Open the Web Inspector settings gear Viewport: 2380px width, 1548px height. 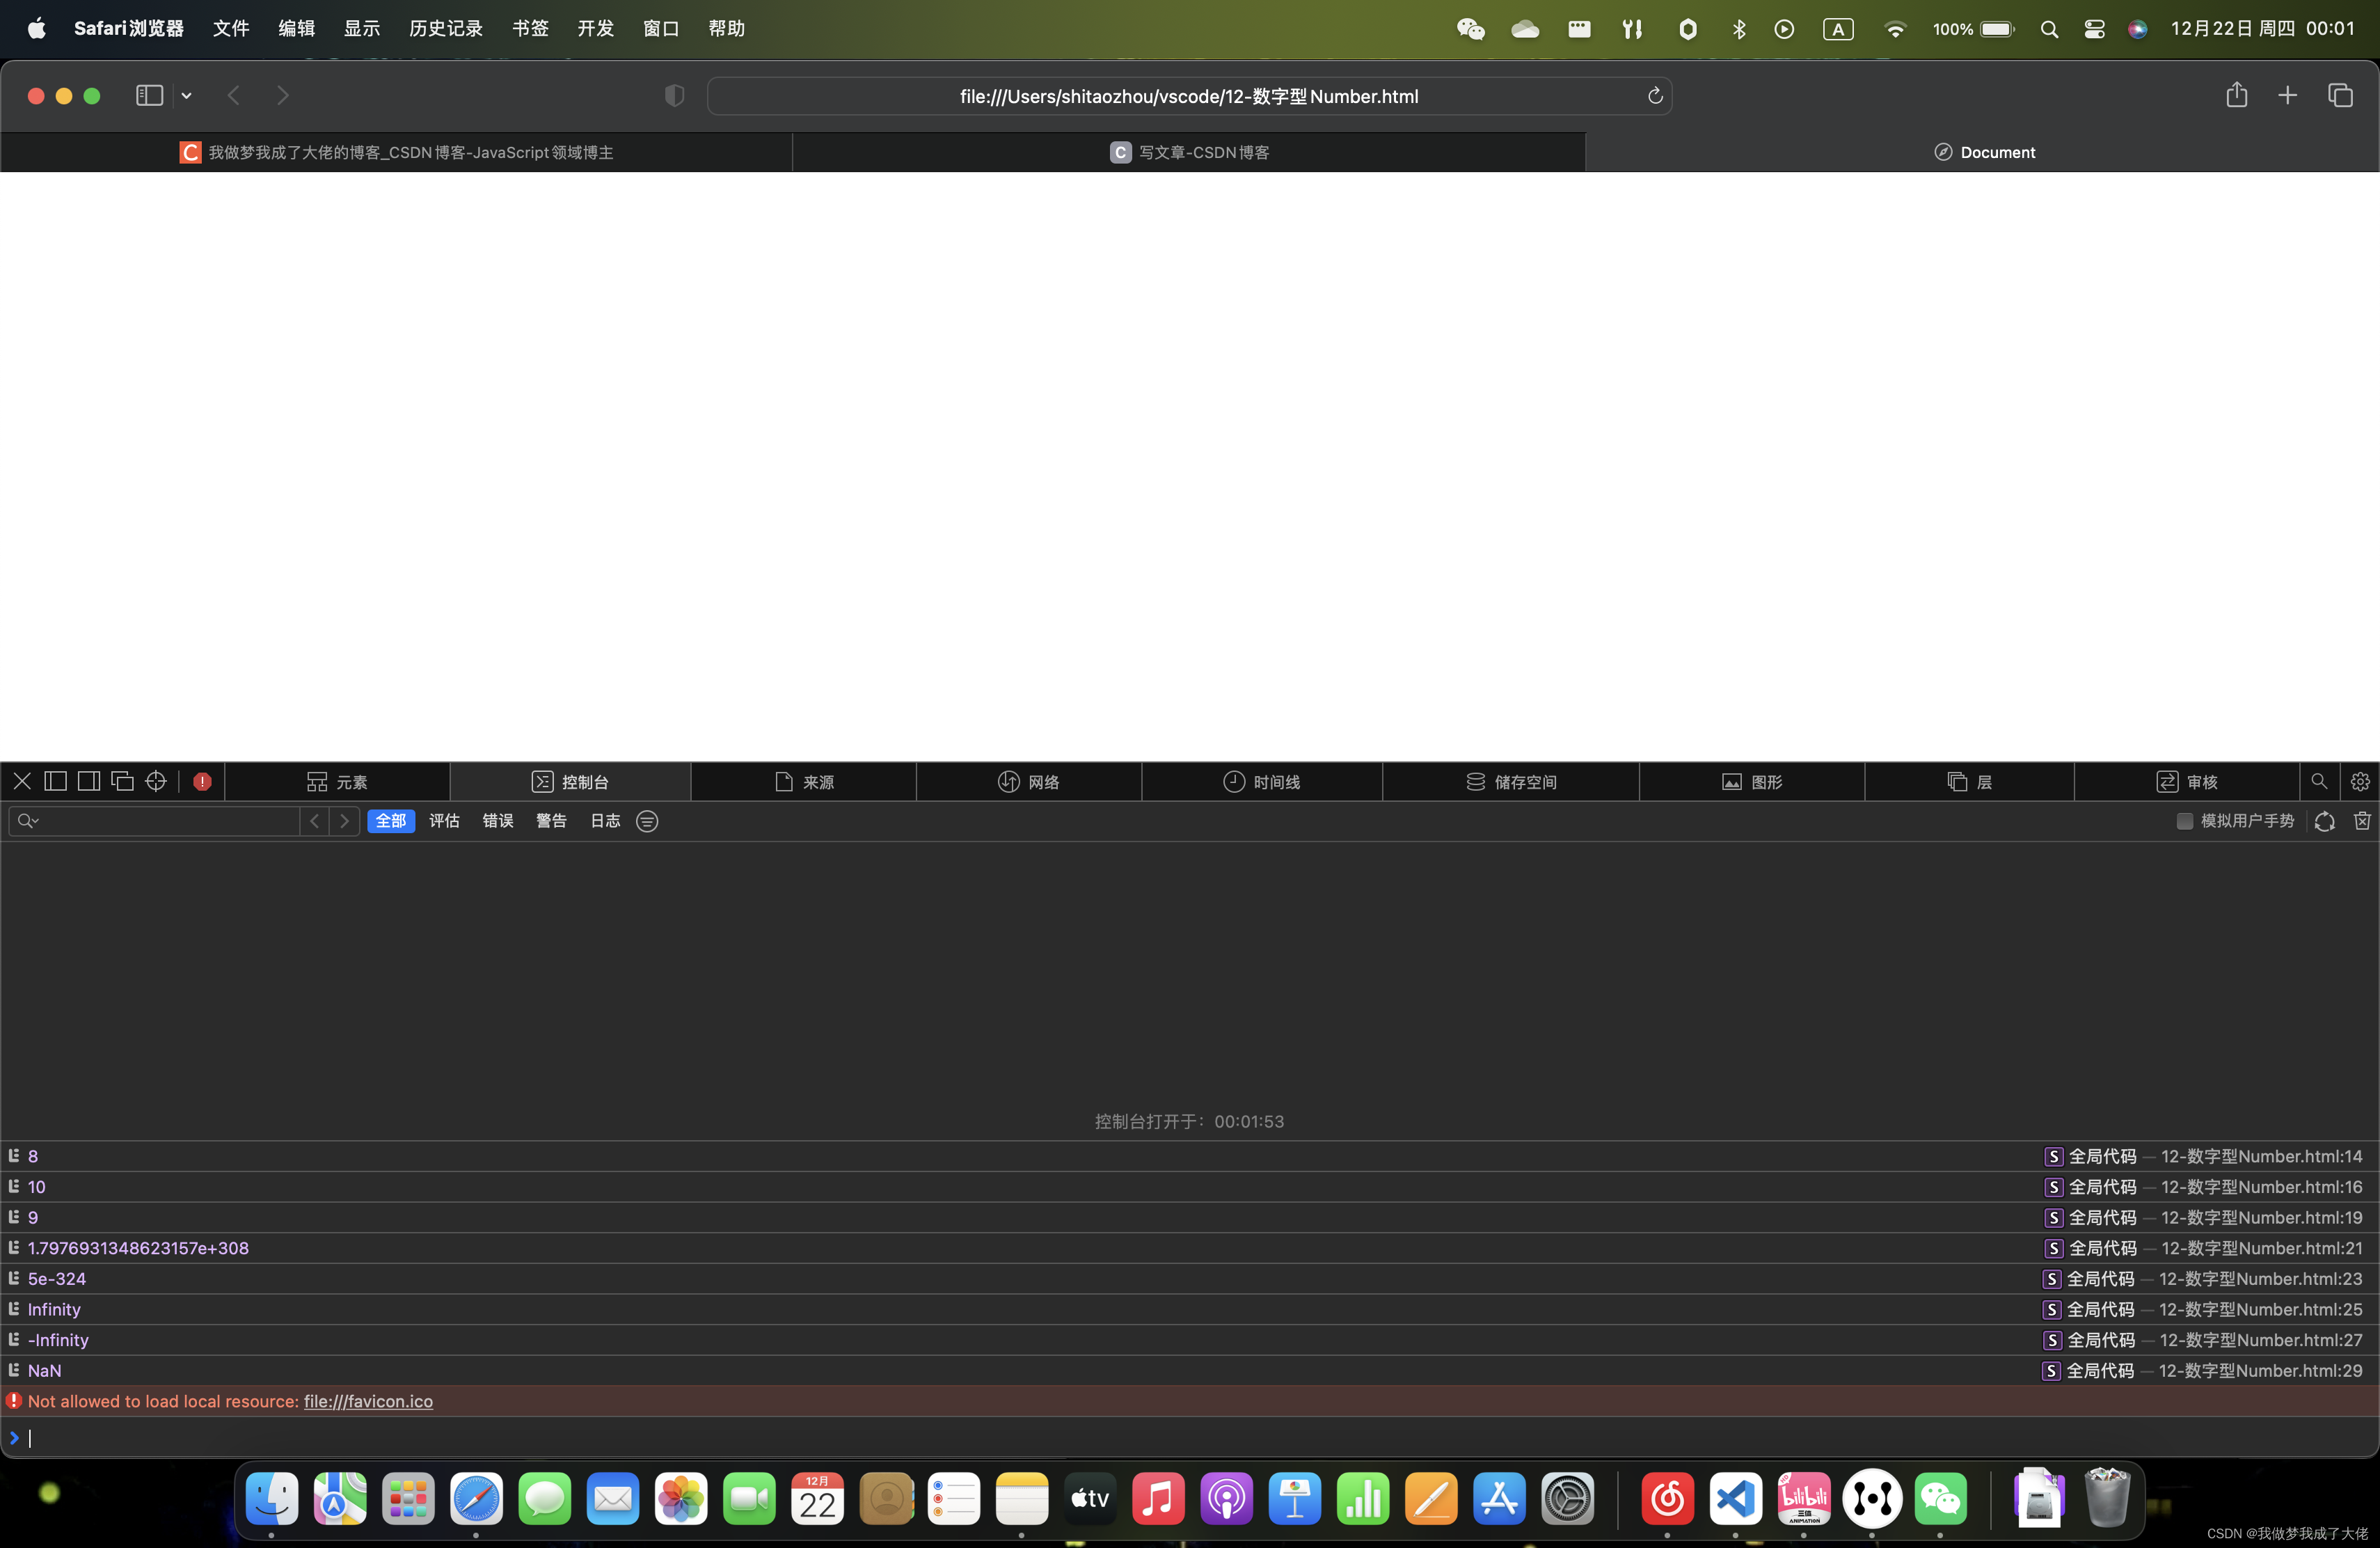2360,782
